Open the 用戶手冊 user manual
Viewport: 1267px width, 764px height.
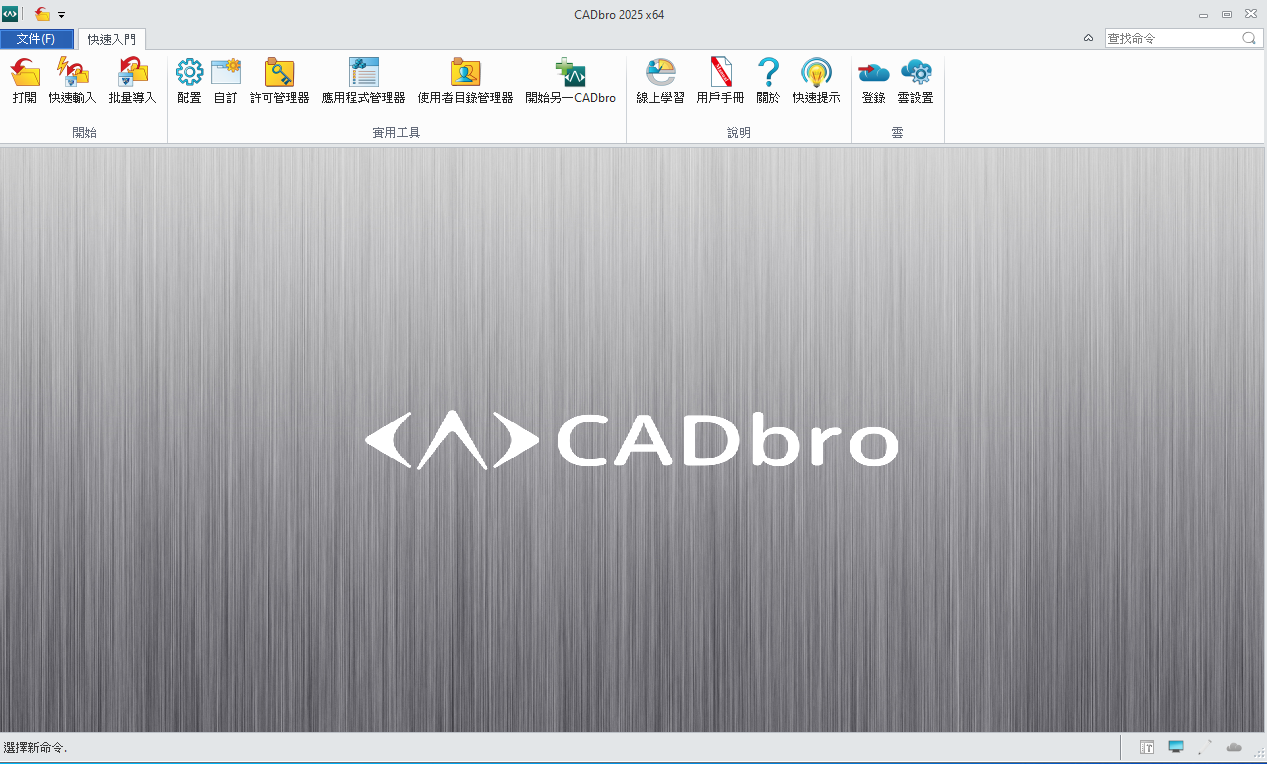(720, 80)
